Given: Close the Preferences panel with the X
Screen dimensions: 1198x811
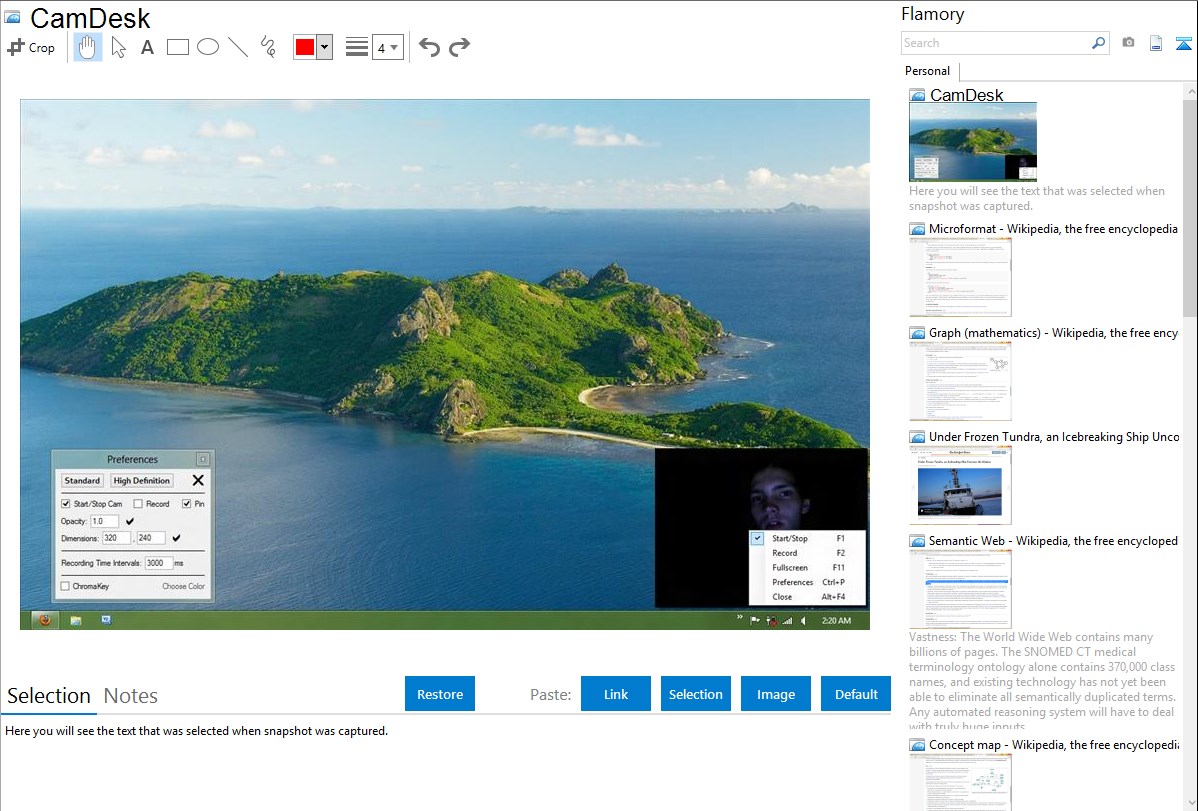Looking at the screenshot, I should [198, 480].
